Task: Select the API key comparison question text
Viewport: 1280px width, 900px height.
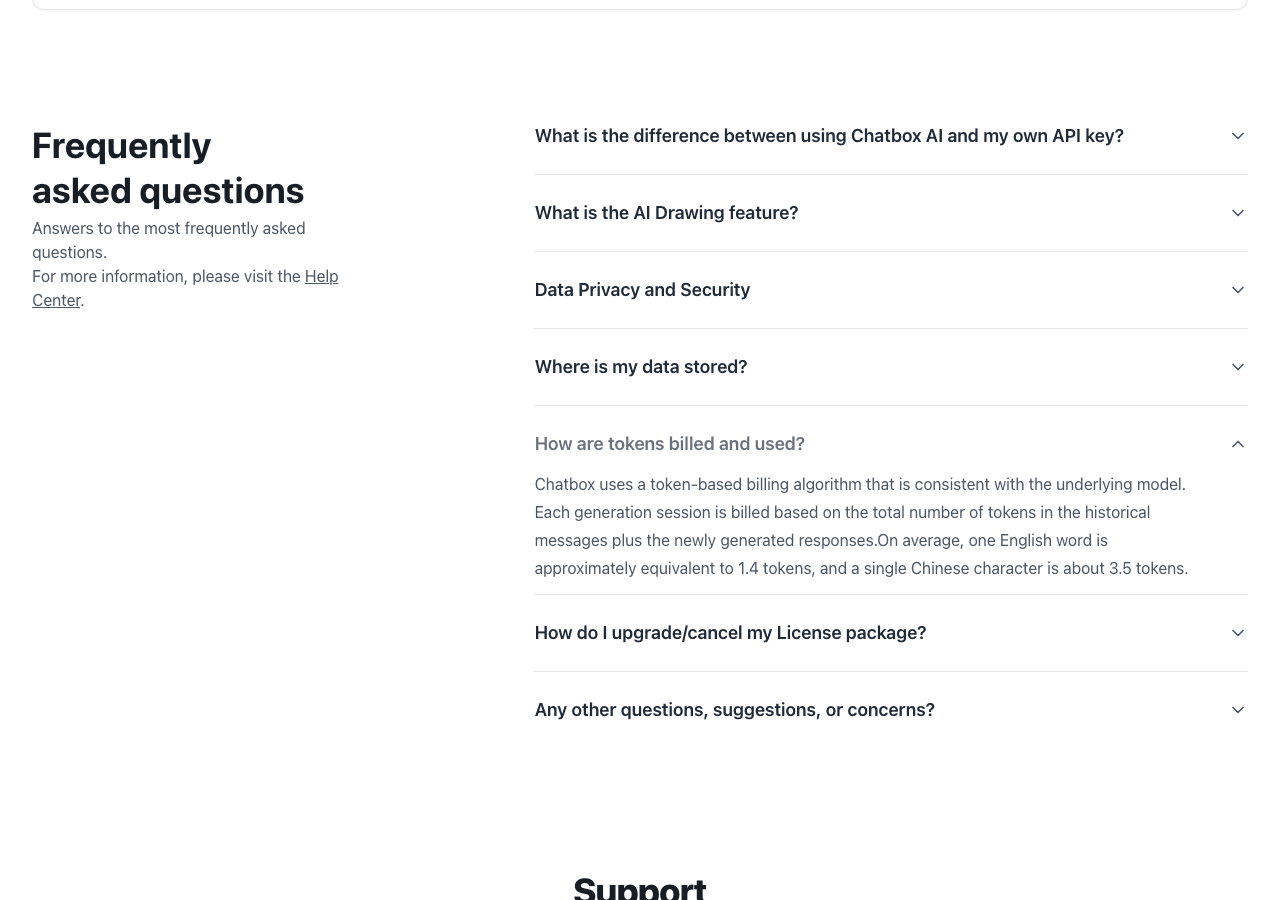Action: pos(829,135)
